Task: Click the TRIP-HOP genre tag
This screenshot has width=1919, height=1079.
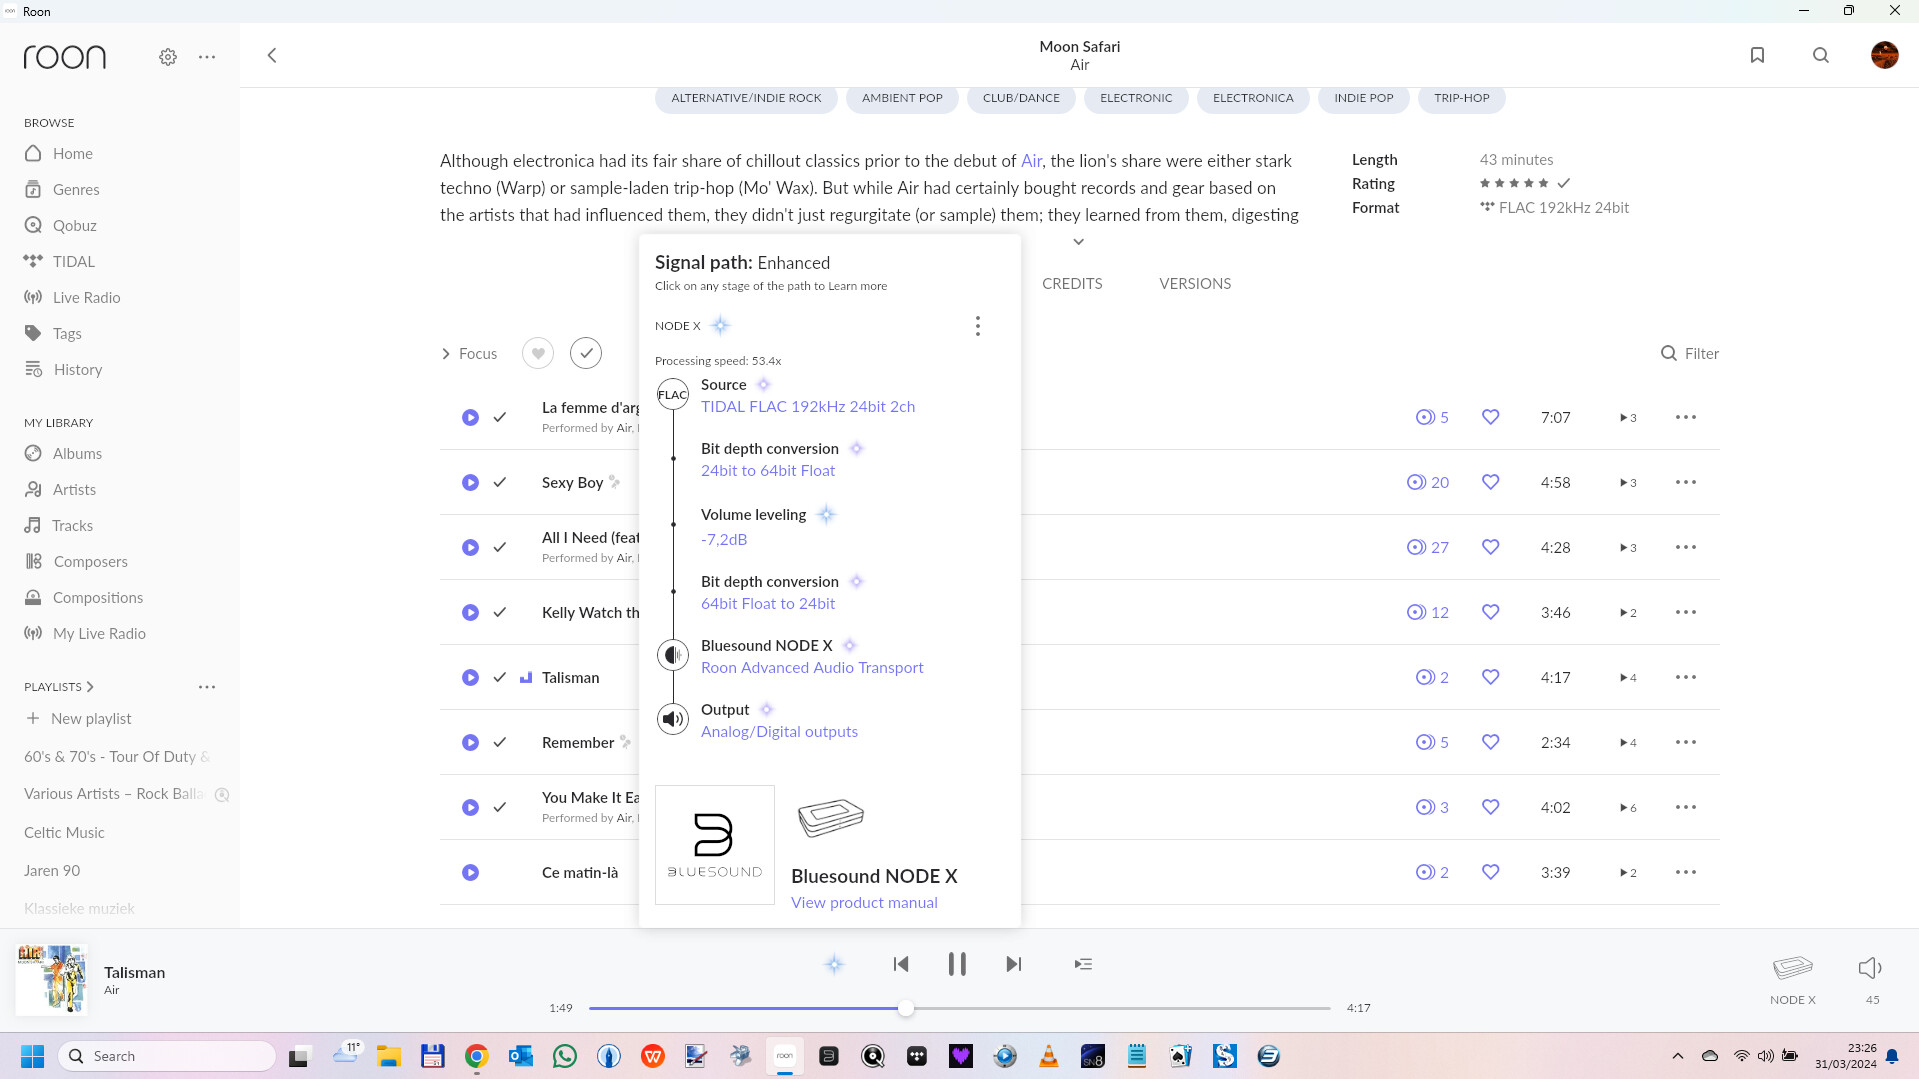Action: point(1461,98)
